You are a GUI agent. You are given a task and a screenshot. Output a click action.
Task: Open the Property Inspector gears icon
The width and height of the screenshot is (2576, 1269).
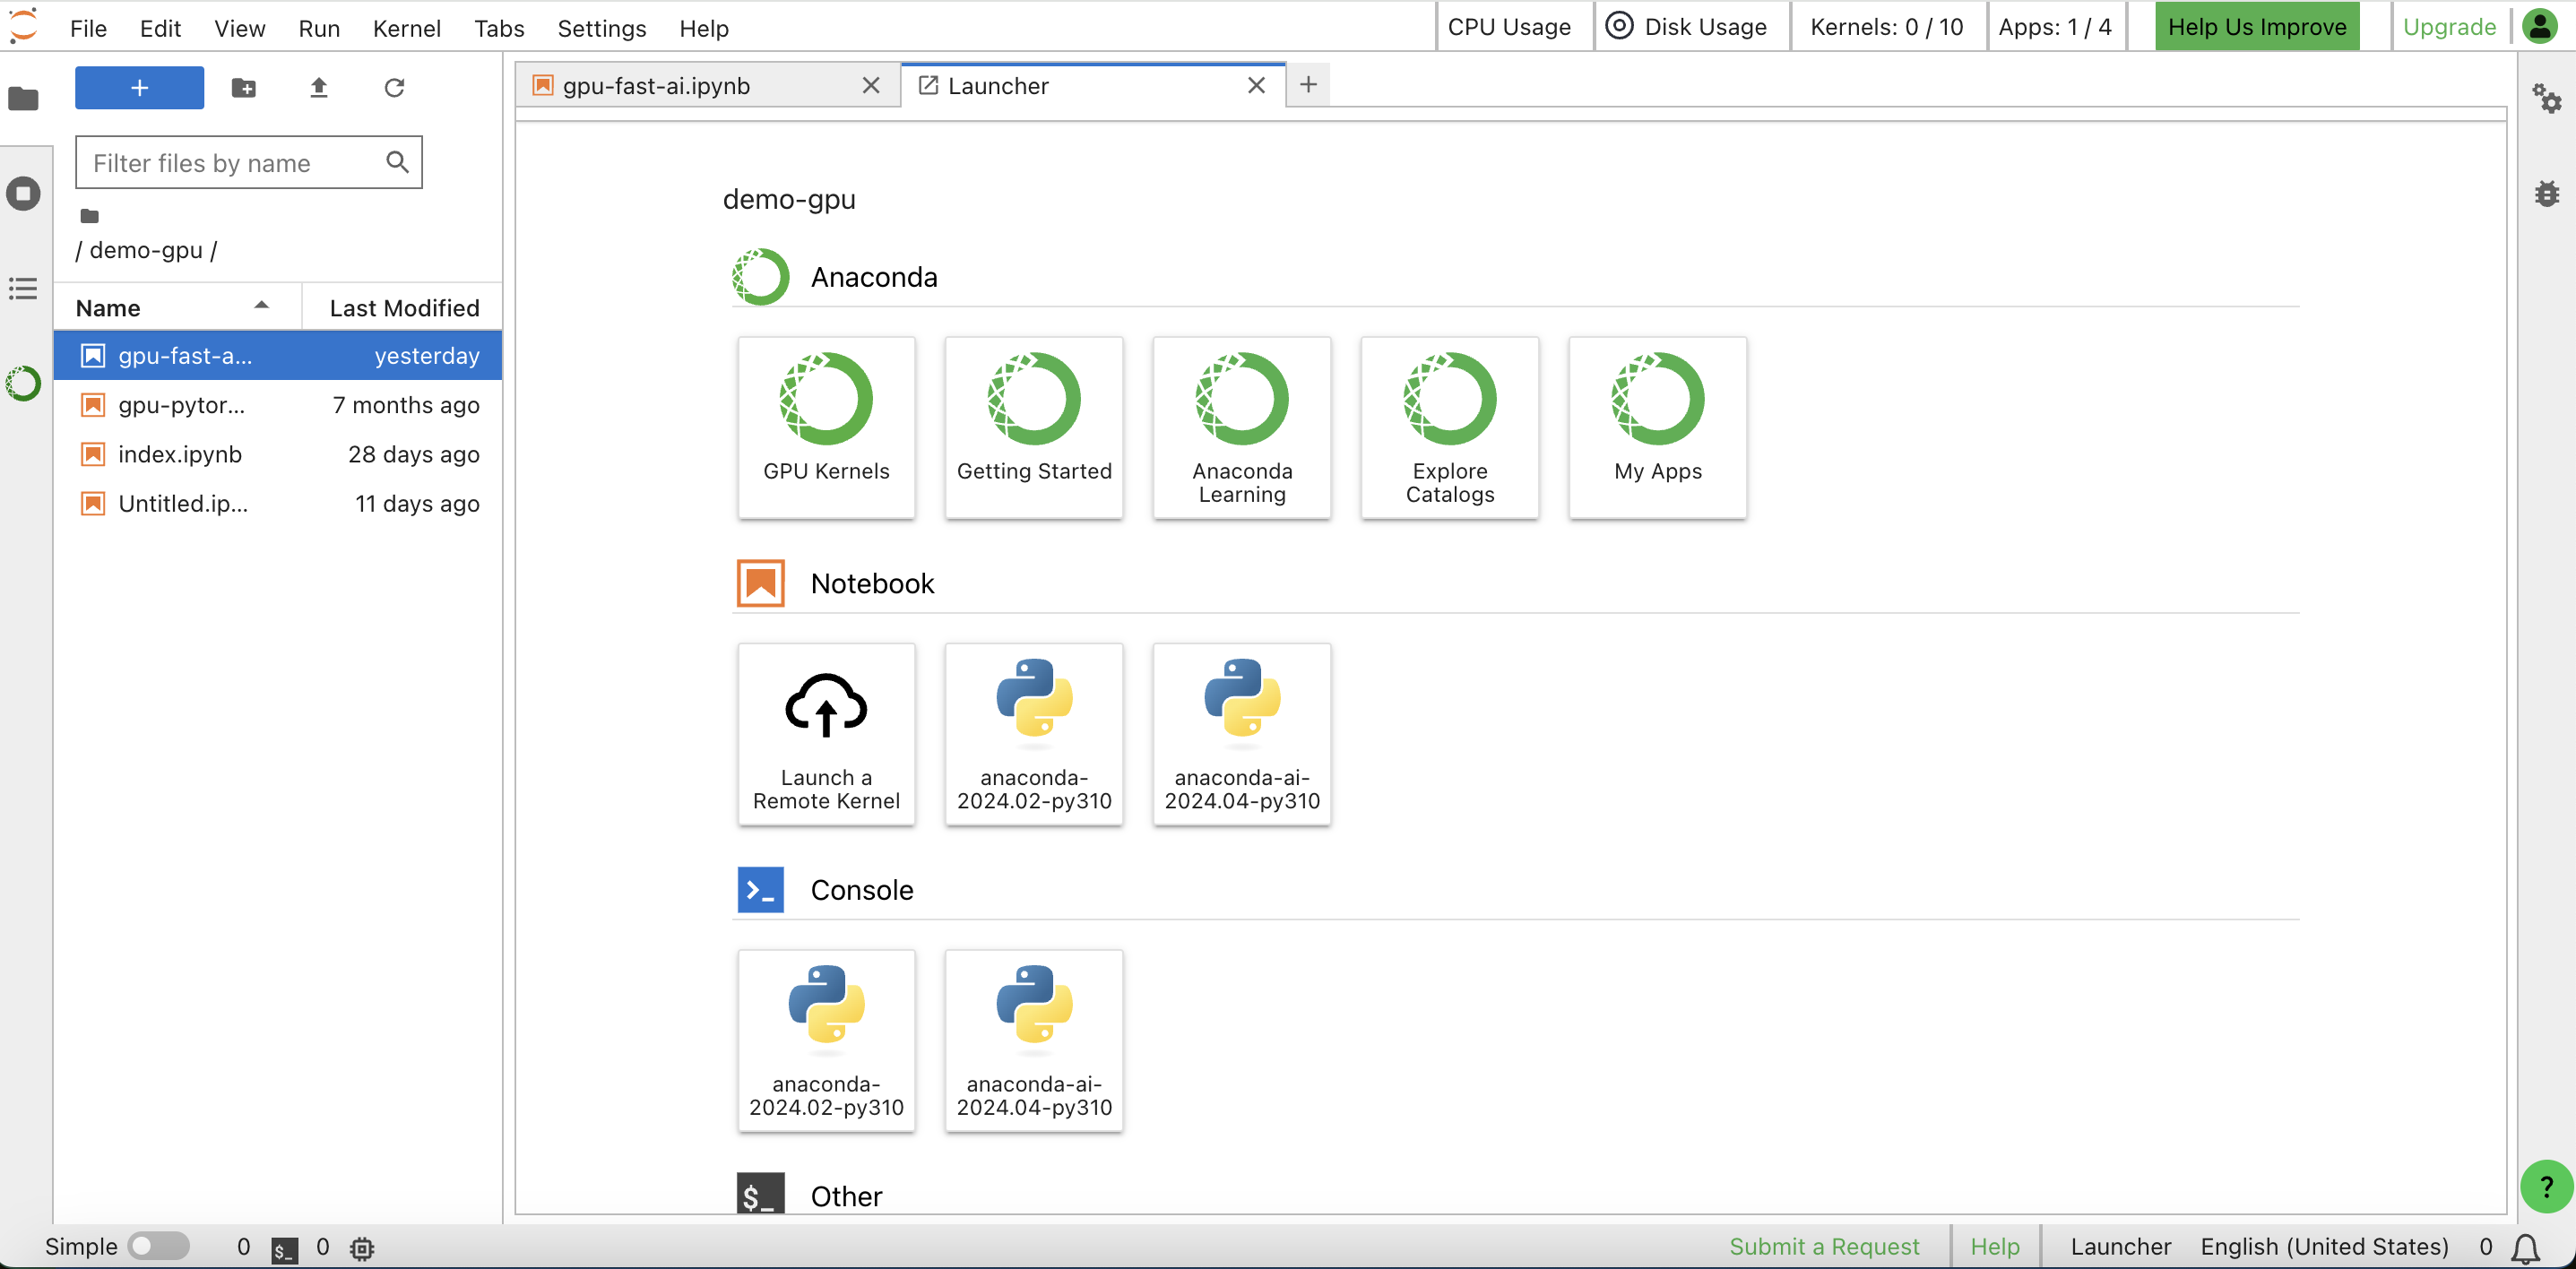(2546, 98)
